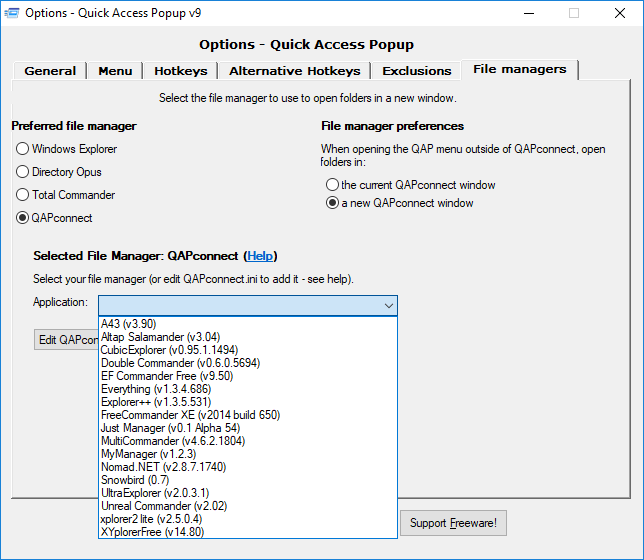Select Explorer++ (v1.3.5.531) entry
Screen dimensions: 644x560
[x=248, y=402]
